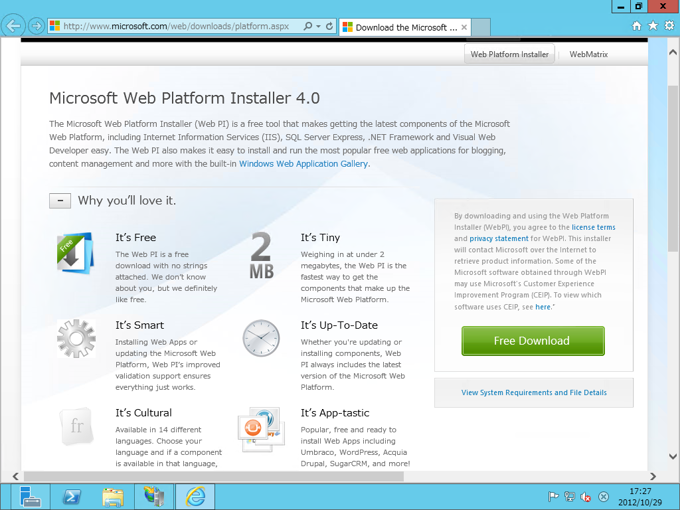
Task: Click the It's Up-To-Date heading
Action: 339,325
